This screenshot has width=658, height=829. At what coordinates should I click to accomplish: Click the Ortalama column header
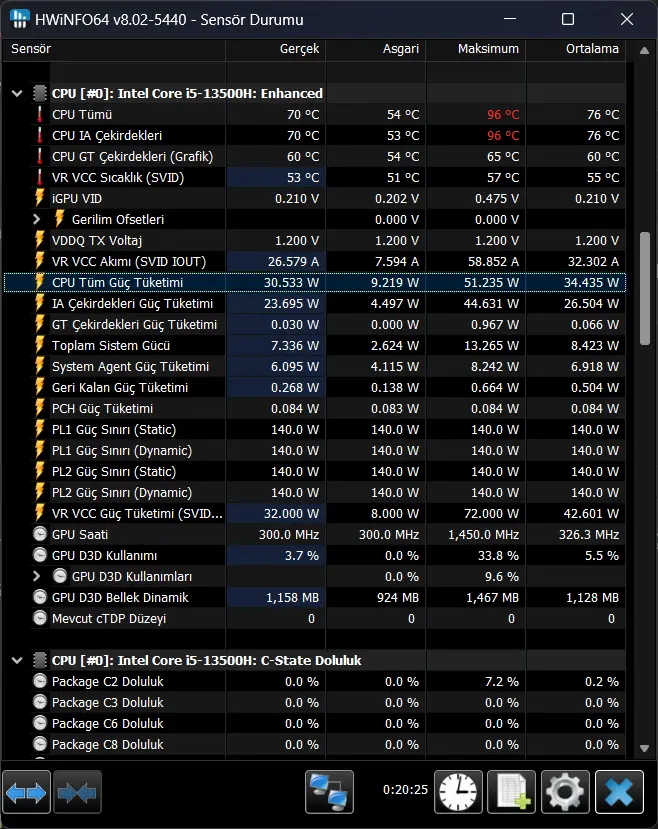coord(576,49)
